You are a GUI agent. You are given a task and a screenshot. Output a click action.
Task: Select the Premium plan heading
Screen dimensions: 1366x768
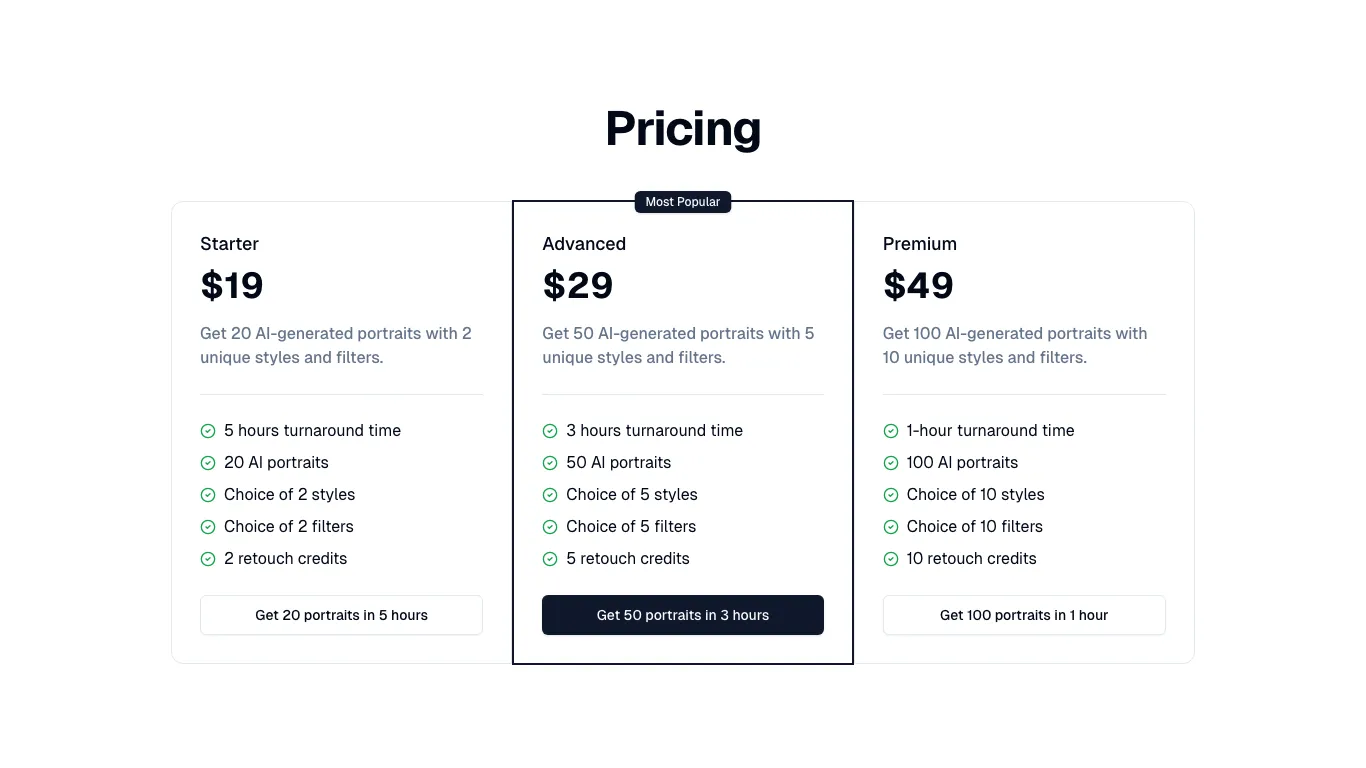click(919, 243)
